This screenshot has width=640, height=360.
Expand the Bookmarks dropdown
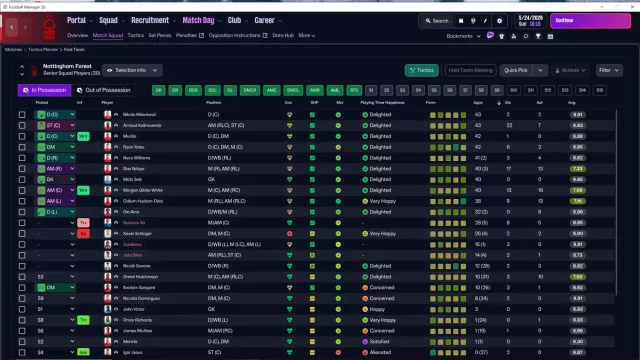pos(464,36)
